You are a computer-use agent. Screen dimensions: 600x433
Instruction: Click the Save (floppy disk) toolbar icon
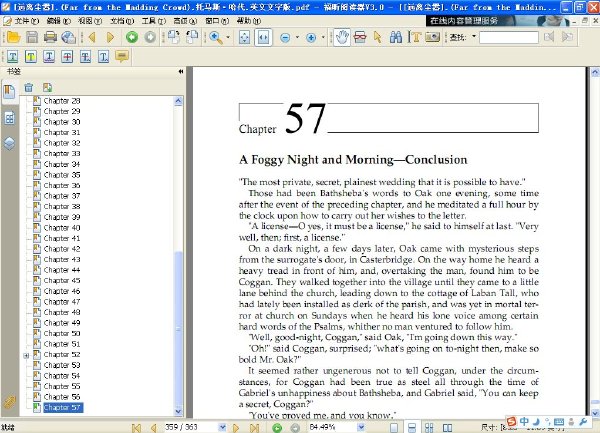(32, 37)
